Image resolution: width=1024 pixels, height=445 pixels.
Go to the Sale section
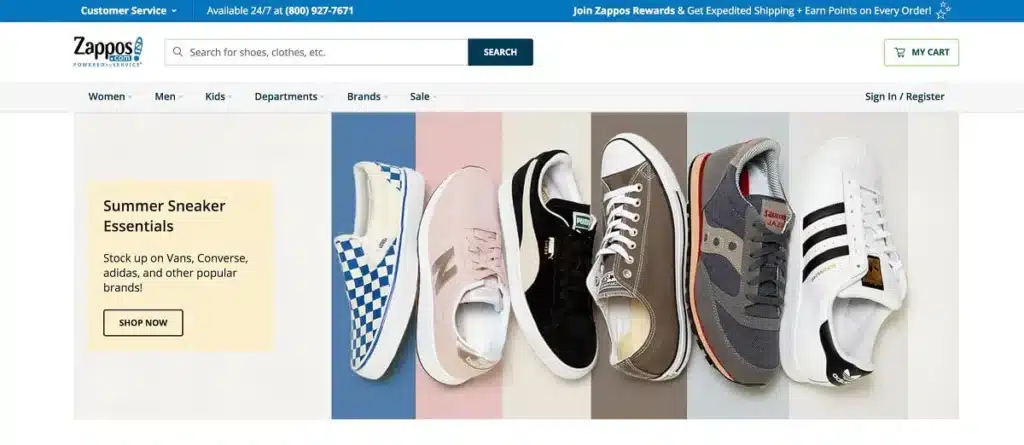[421, 97]
